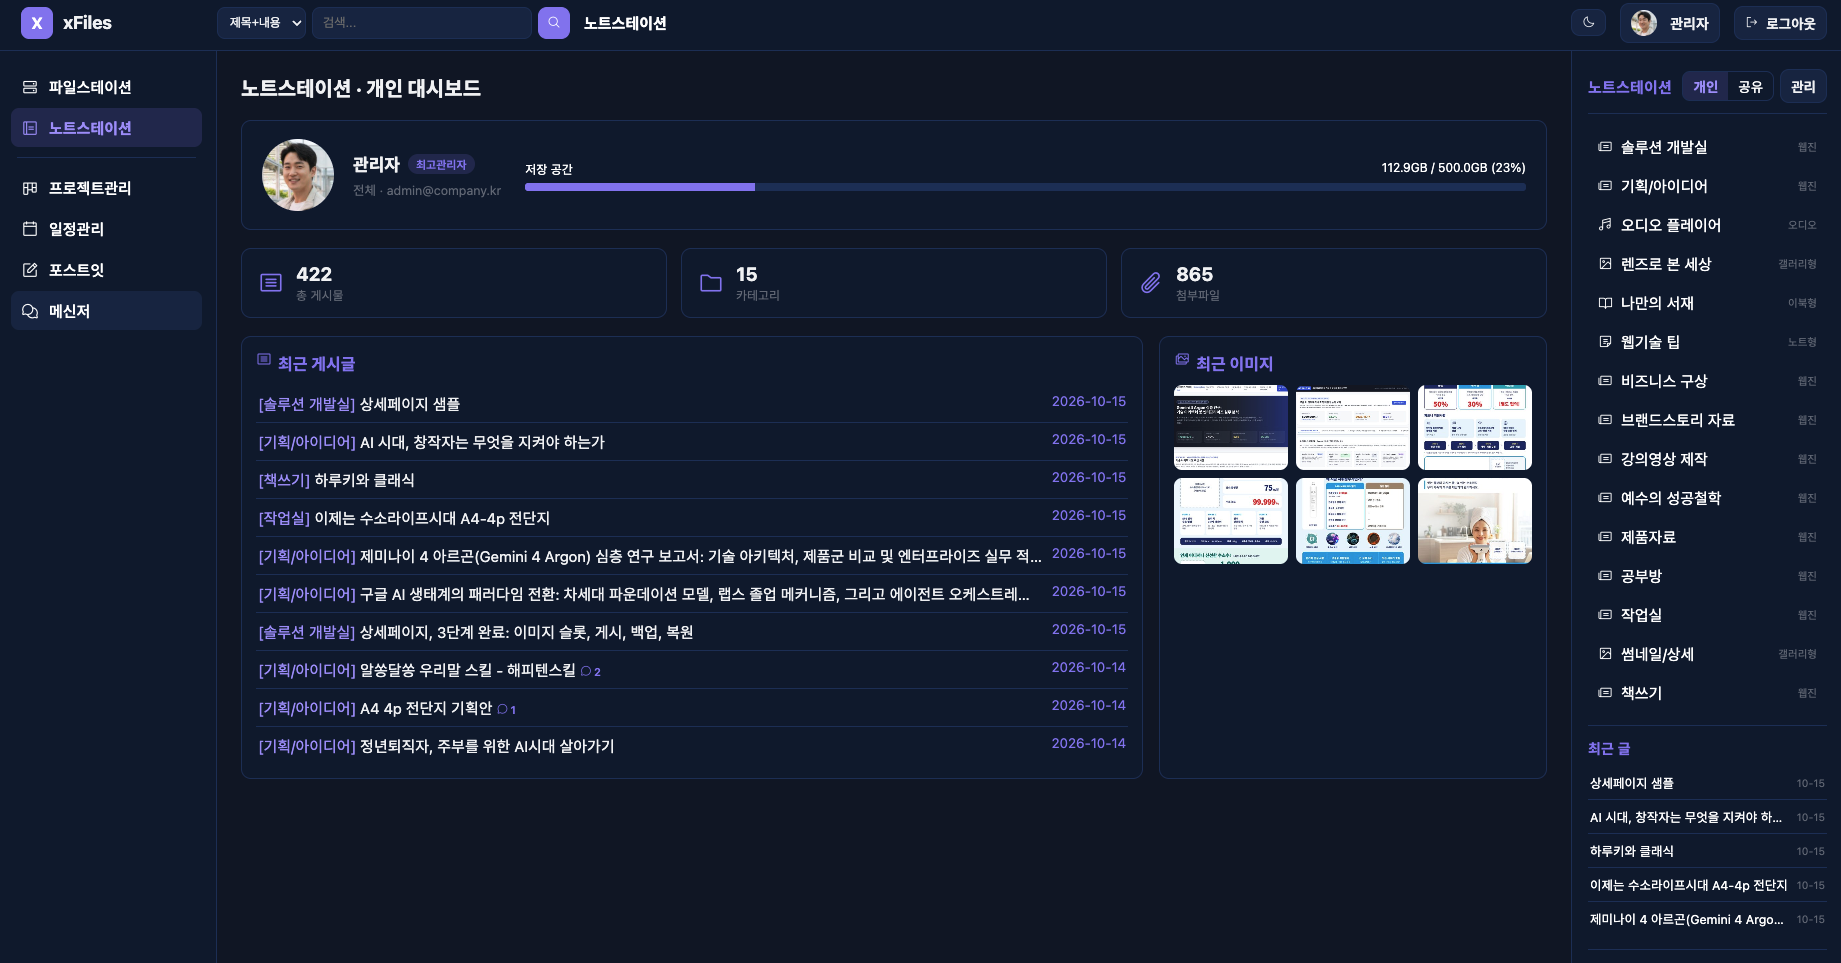This screenshot has height=963, width=1841.
Task: Click the 저장 공간 storage progress bar
Action: click(1025, 187)
